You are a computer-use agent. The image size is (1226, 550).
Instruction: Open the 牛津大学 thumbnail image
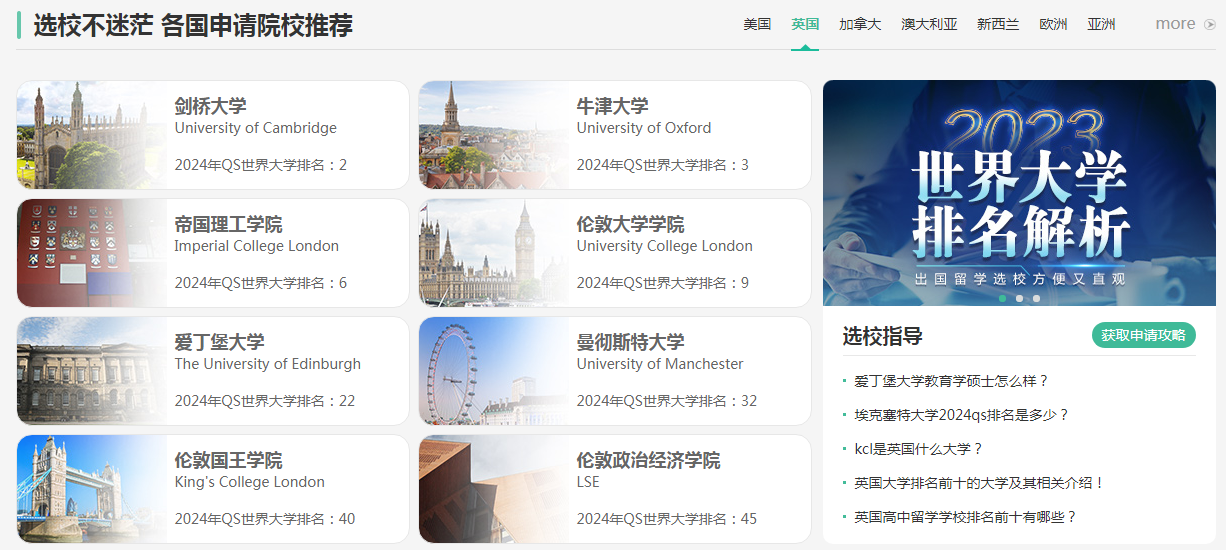click(x=494, y=135)
